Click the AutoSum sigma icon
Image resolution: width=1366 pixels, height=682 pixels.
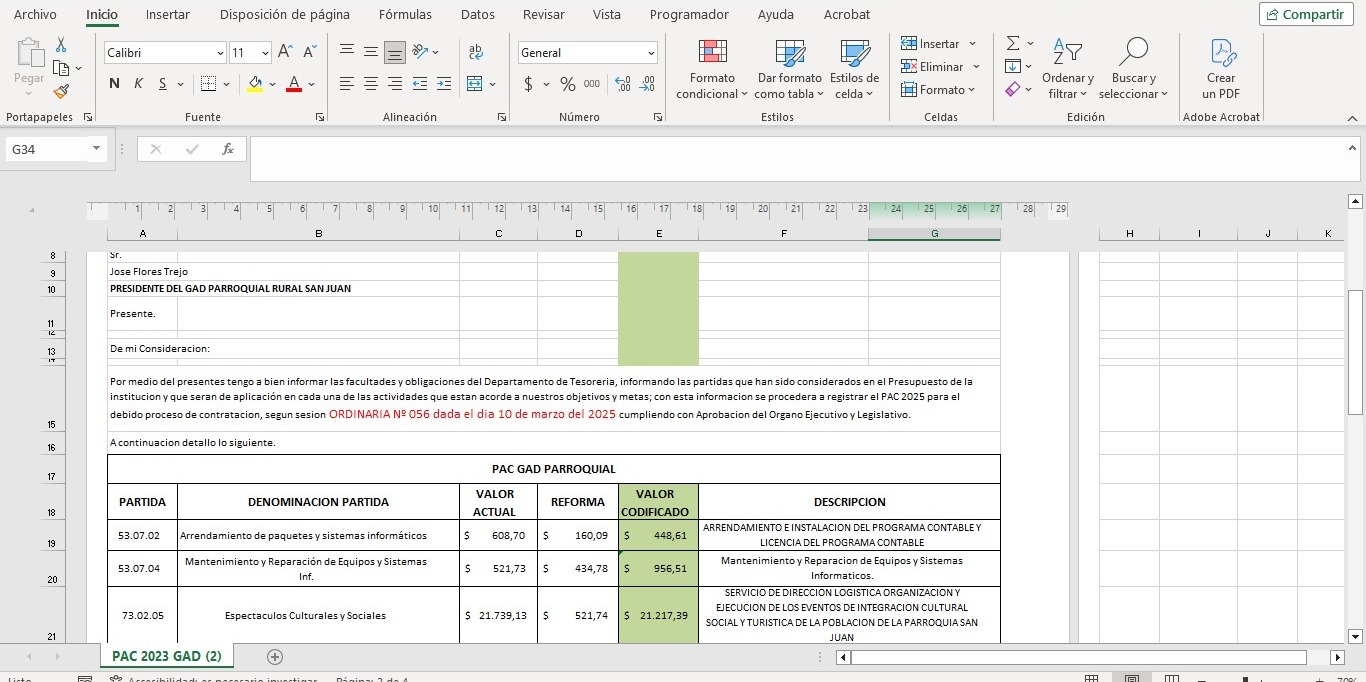pyautogui.click(x=1013, y=43)
